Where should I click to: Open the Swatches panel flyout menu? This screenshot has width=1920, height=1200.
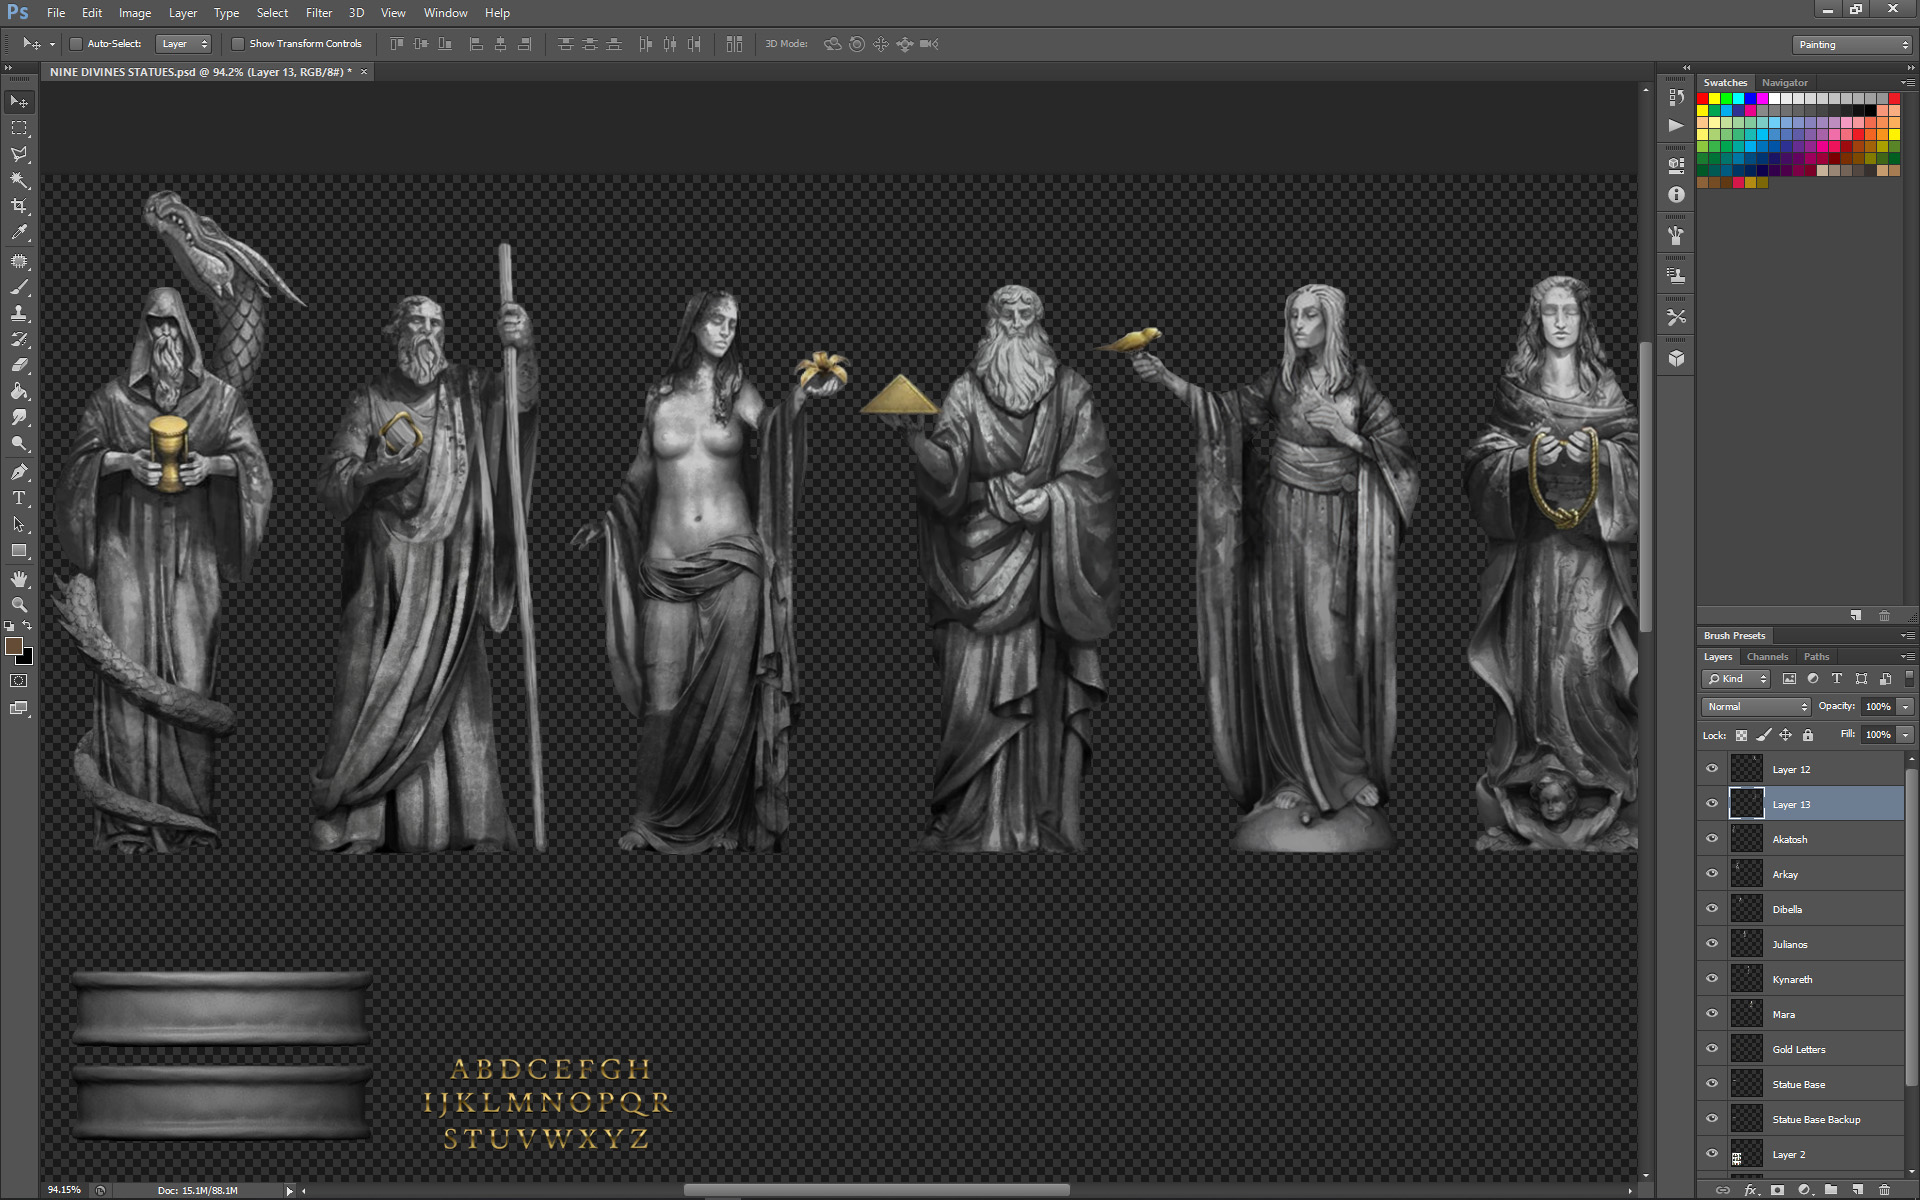tap(1907, 83)
